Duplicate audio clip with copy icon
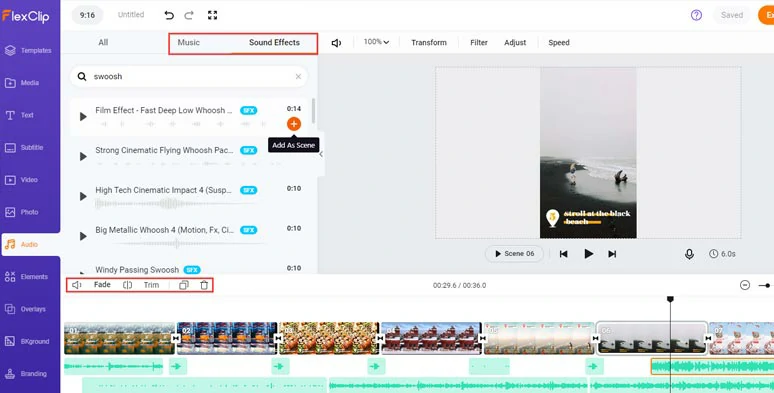This screenshot has width=774, height=393. point(184,285)
